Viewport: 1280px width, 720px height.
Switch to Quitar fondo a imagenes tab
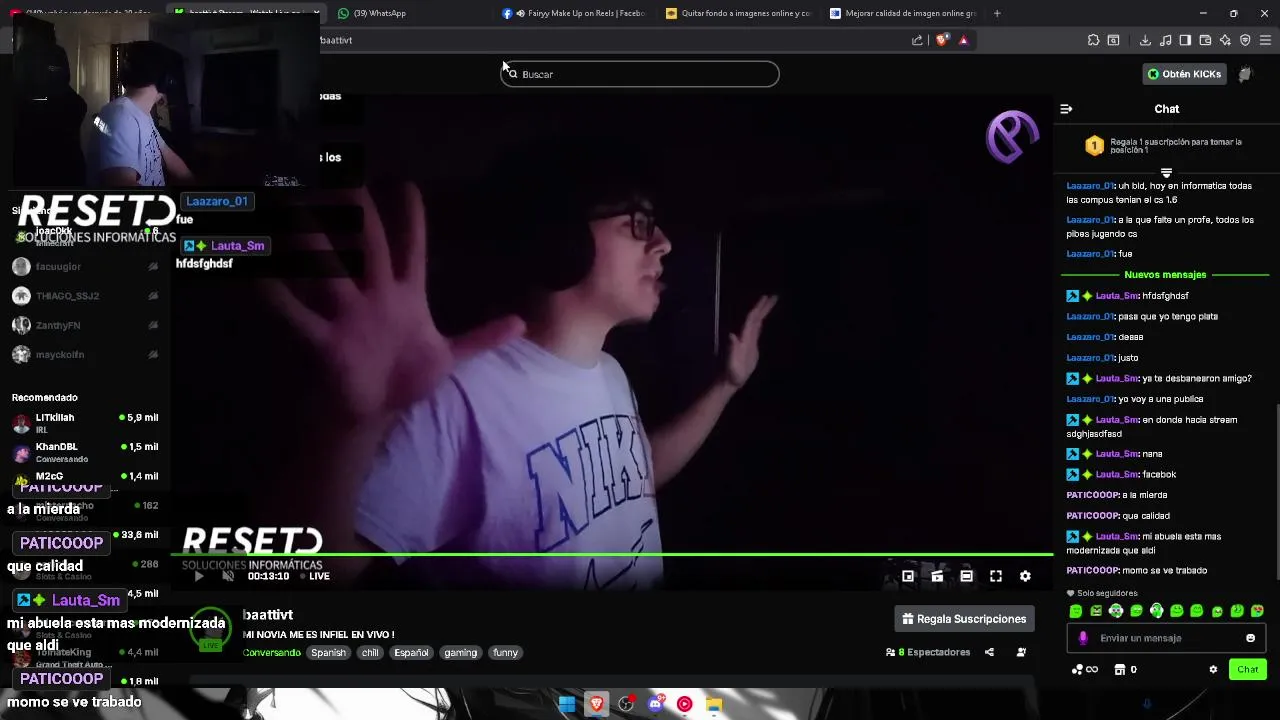click(737, 13)
